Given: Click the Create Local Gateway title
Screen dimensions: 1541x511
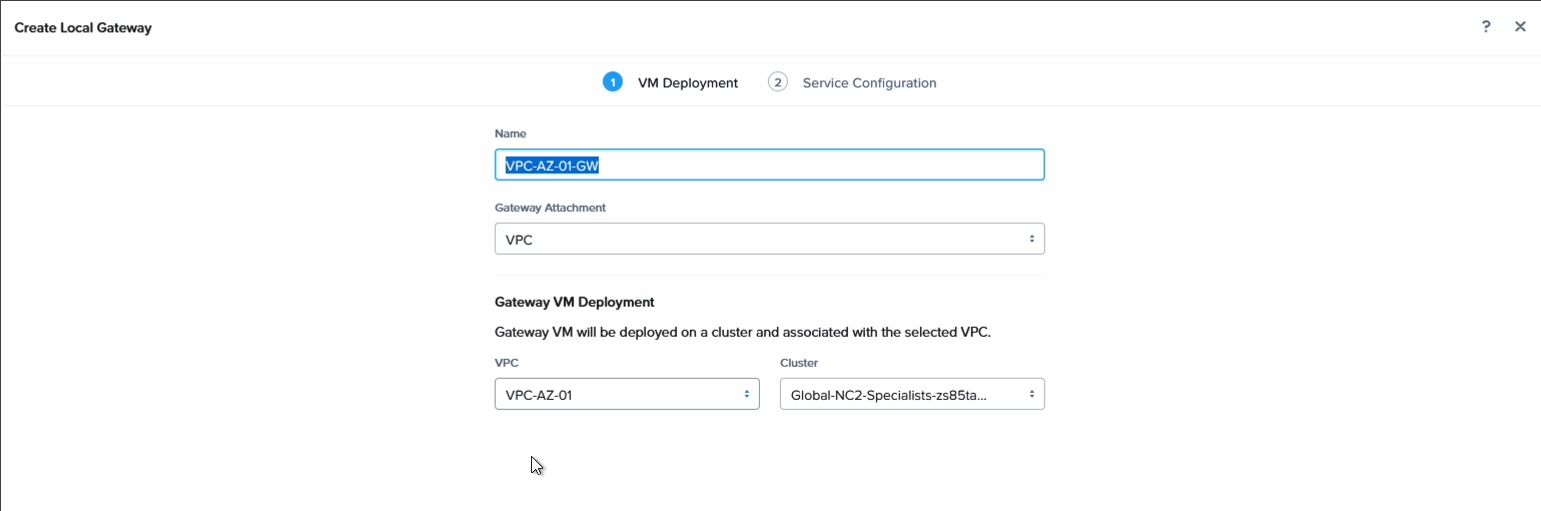Looking at the screenshot, I should tap(83, 28).
